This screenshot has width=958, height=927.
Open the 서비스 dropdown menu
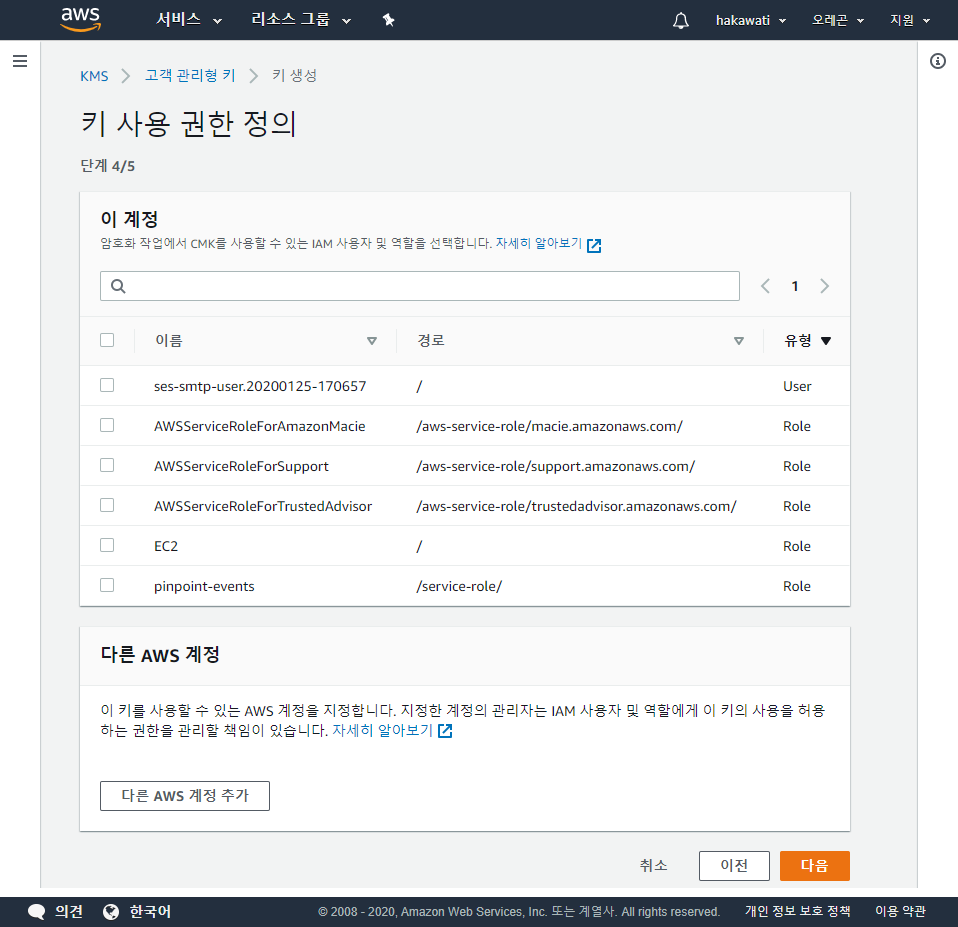[x=189, y=20]
